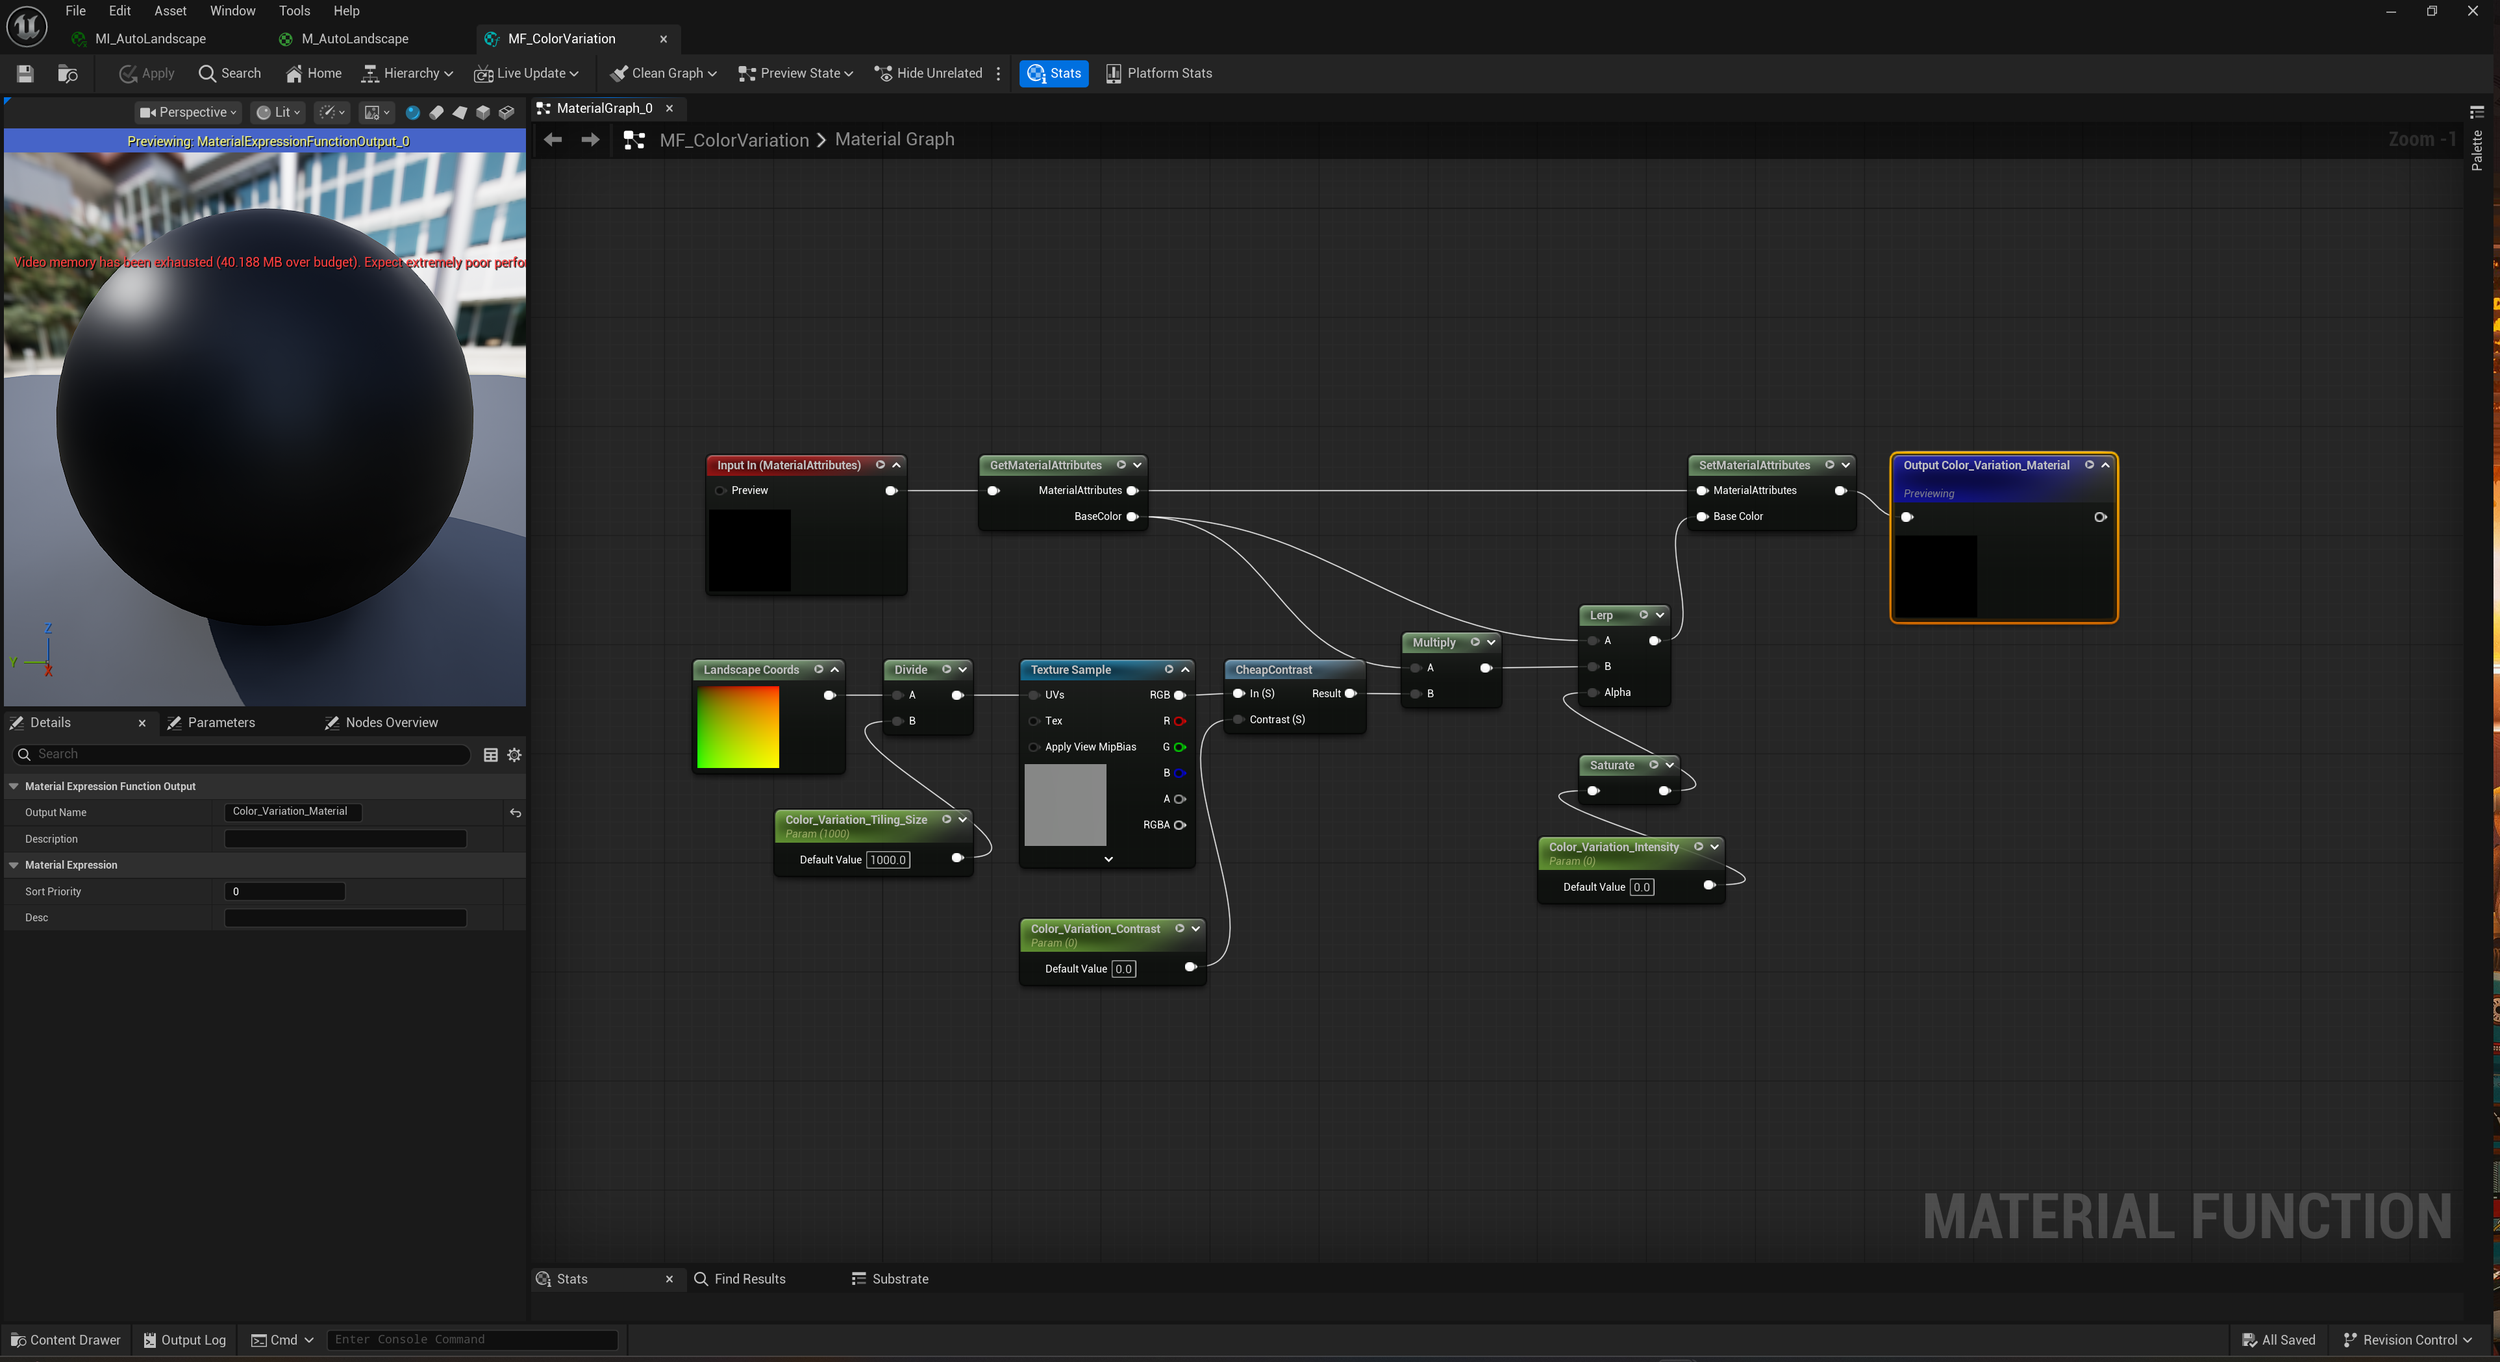Switch to the M_AutoLandscape tab
The width and height of the screenshot is (2500, 1362).
click(354, 39)
